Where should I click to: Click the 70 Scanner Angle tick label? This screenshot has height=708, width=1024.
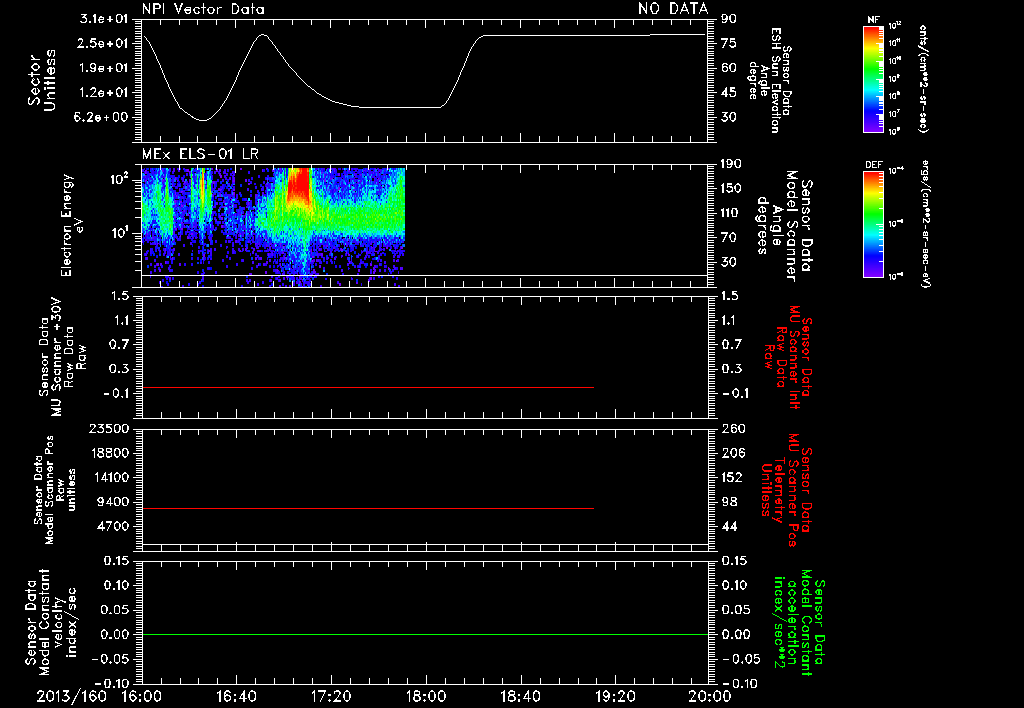tap(729, 237)
